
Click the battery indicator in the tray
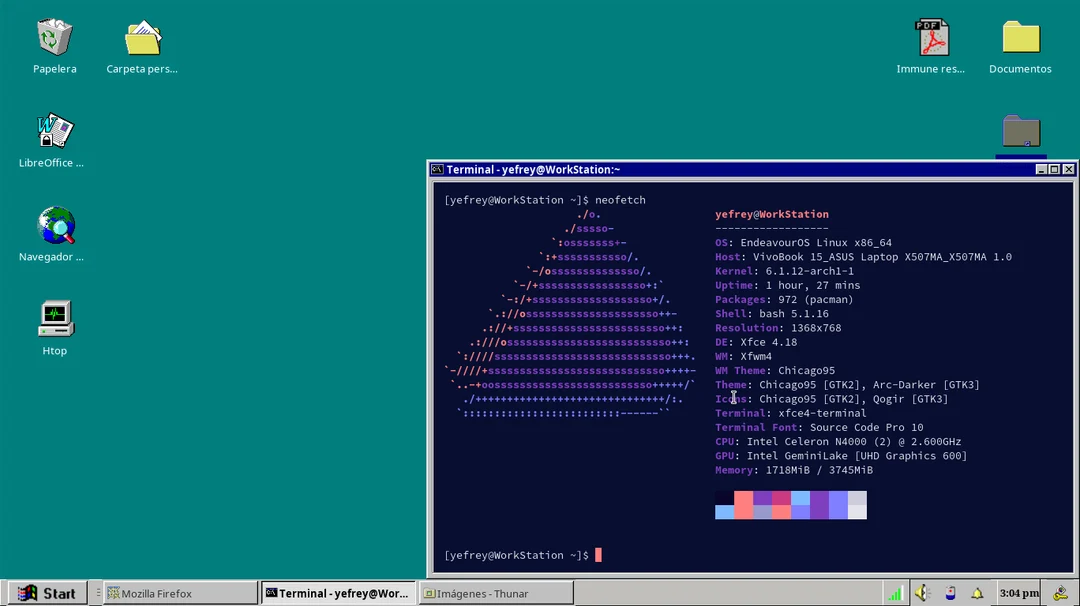pos(952,592)
